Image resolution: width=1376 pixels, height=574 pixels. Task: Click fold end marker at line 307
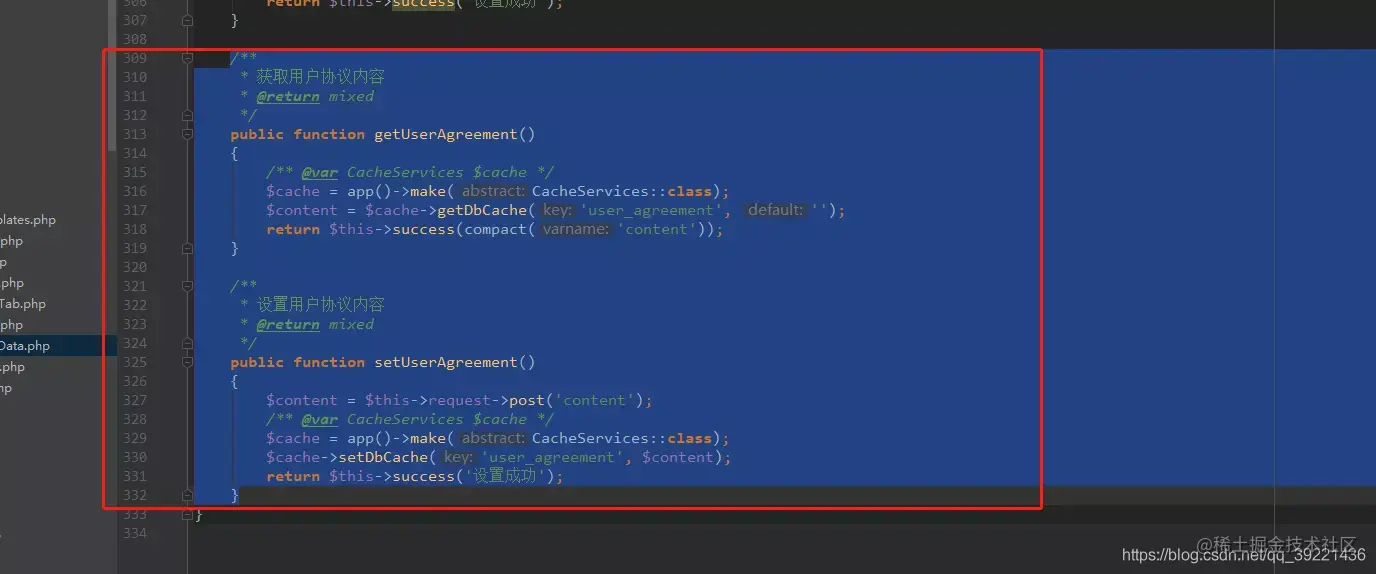187,20
